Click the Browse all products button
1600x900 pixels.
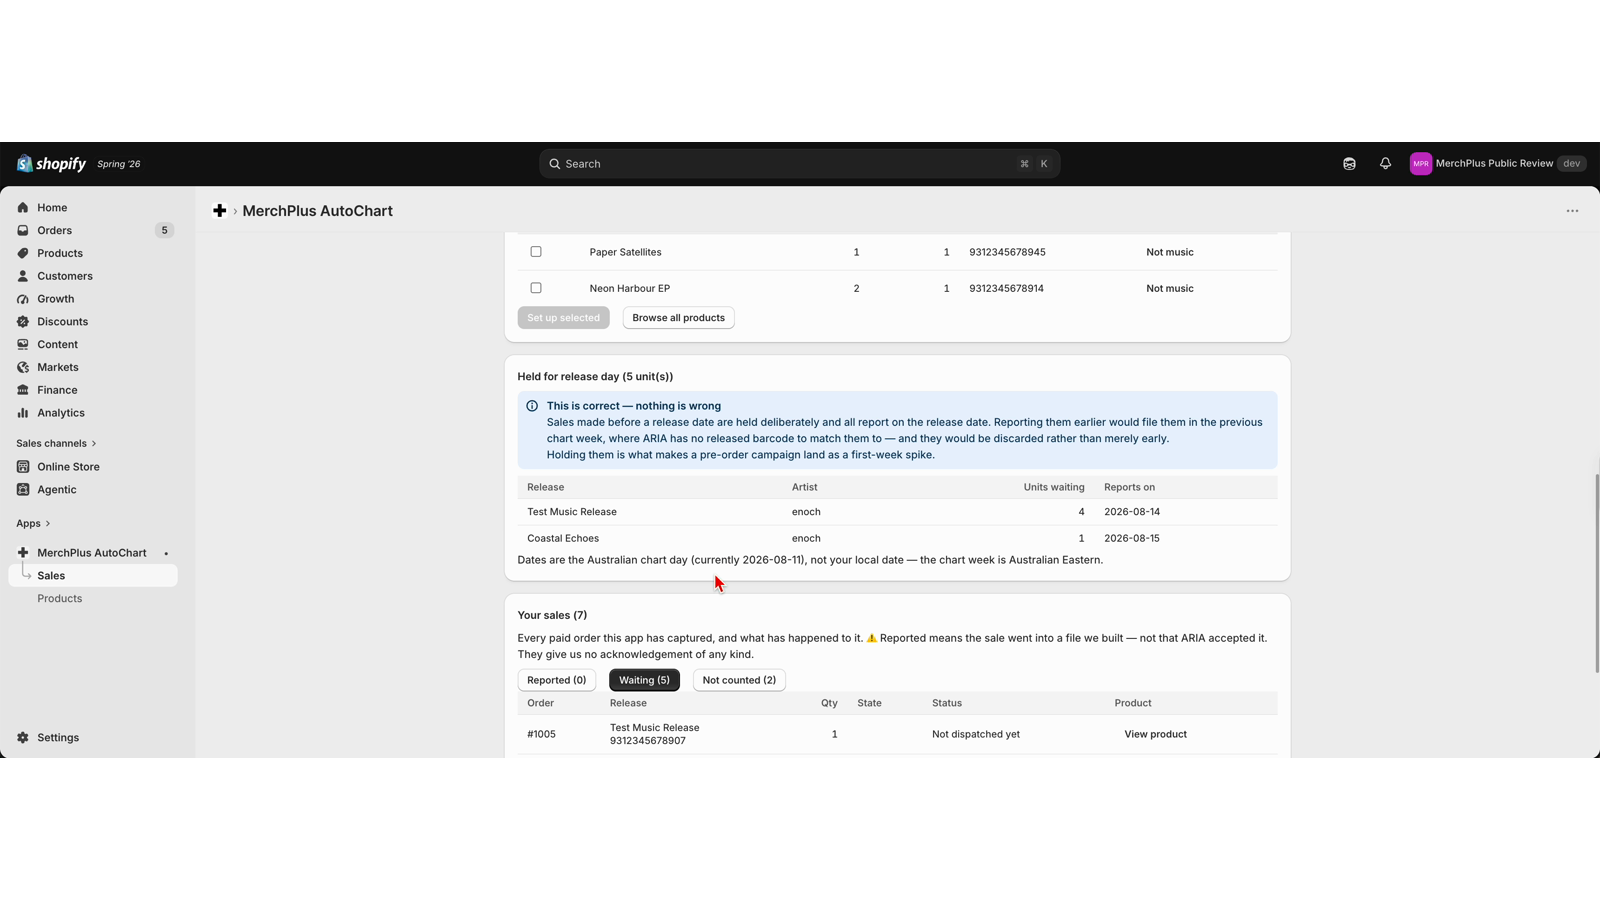click(x=678, y=318)
